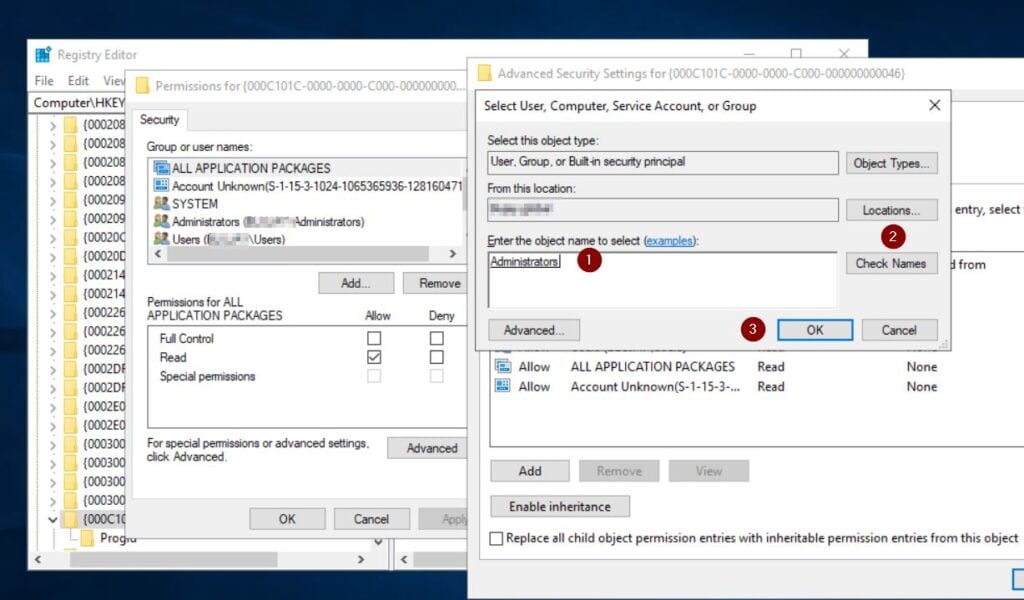Click OK in Permissions dialog
This screenshot has height=600, width=1024.
coord(287,519)
